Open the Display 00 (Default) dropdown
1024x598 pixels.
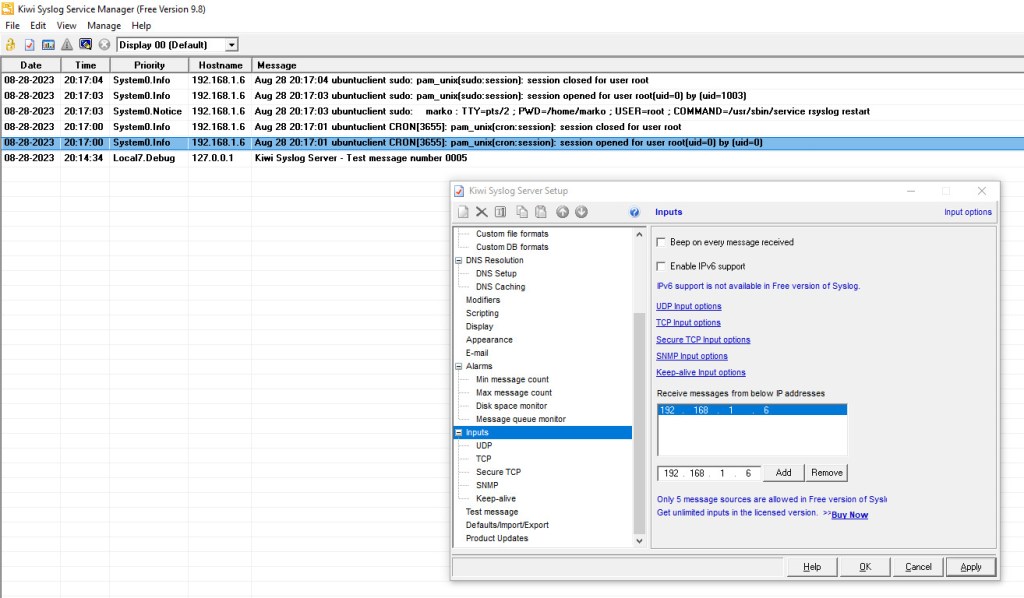[x=232, y=45]
